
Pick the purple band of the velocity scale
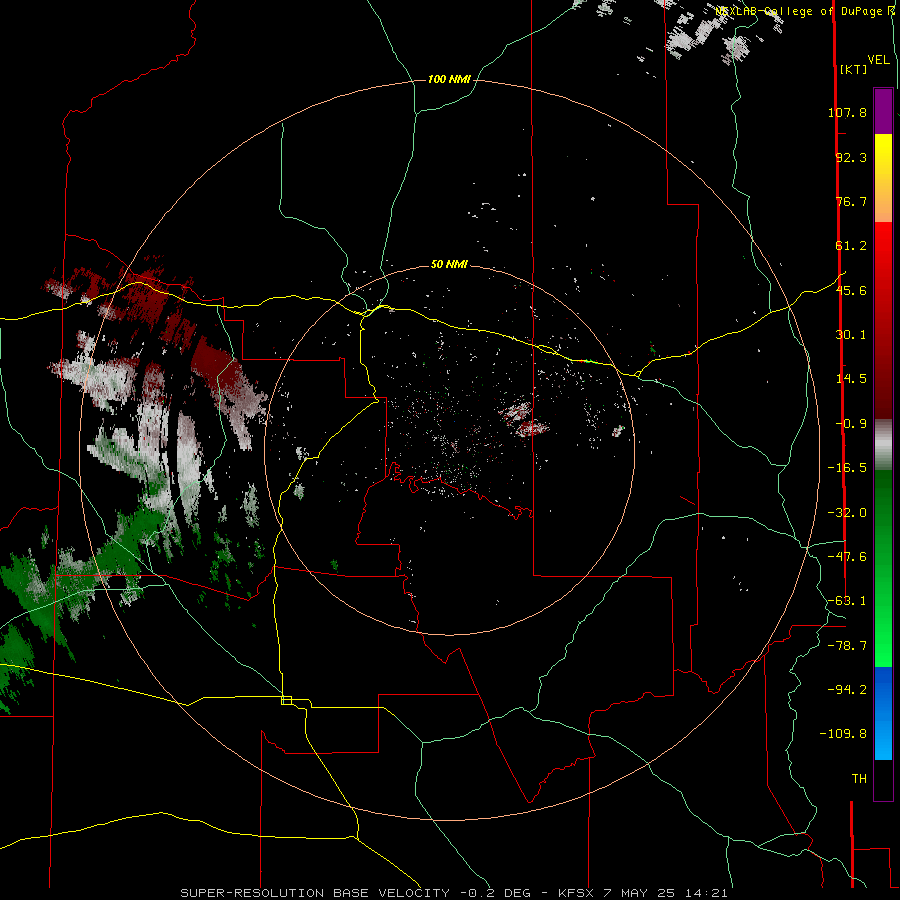tap(883, 111)
